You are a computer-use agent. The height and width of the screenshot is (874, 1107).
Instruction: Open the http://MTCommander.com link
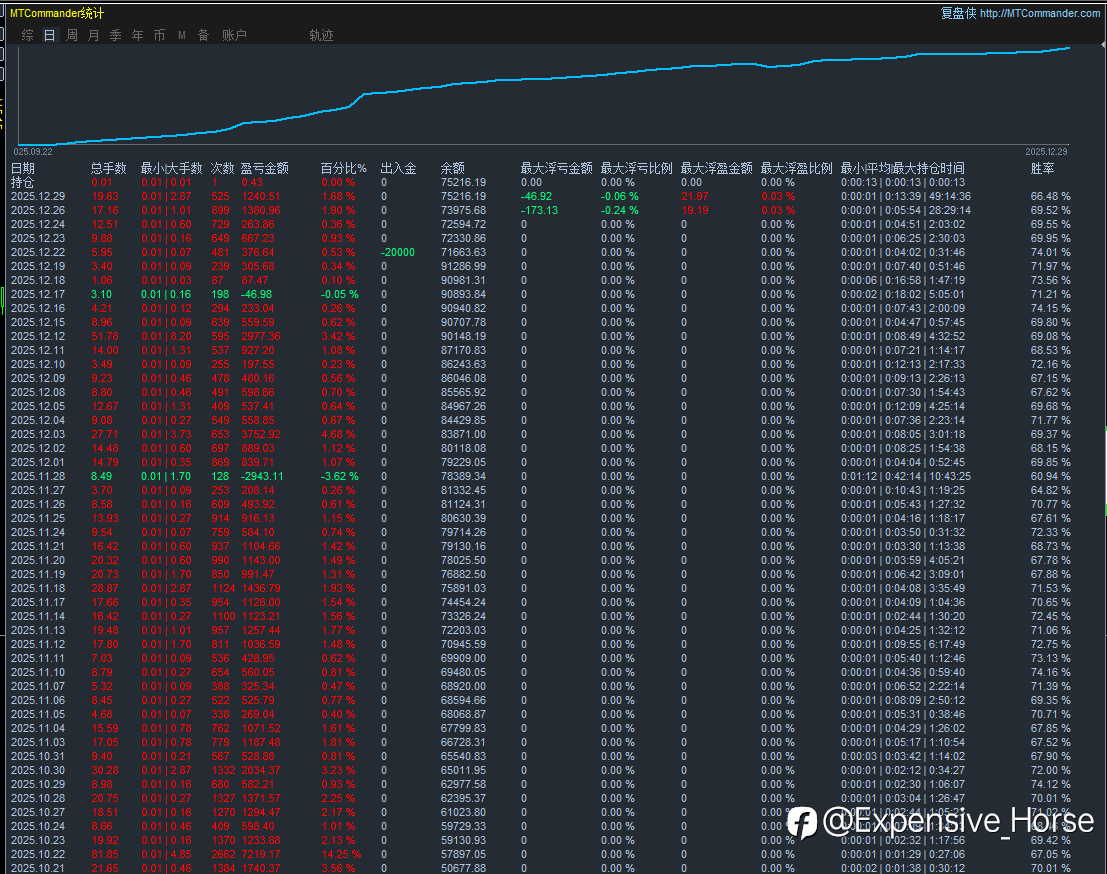tap(1039, 13)
